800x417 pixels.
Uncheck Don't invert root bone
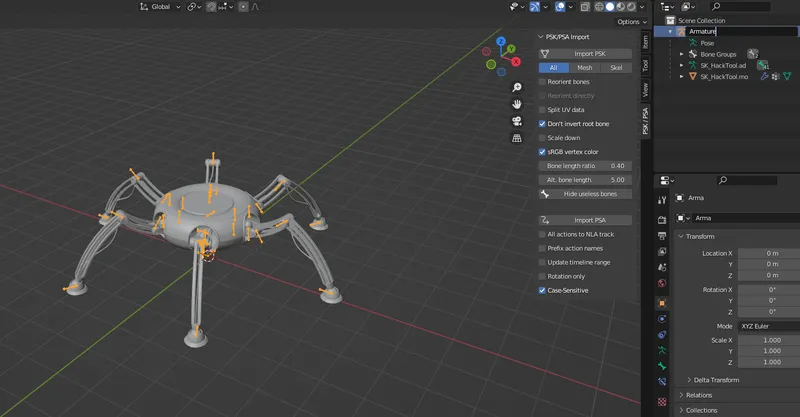point(542,124)
